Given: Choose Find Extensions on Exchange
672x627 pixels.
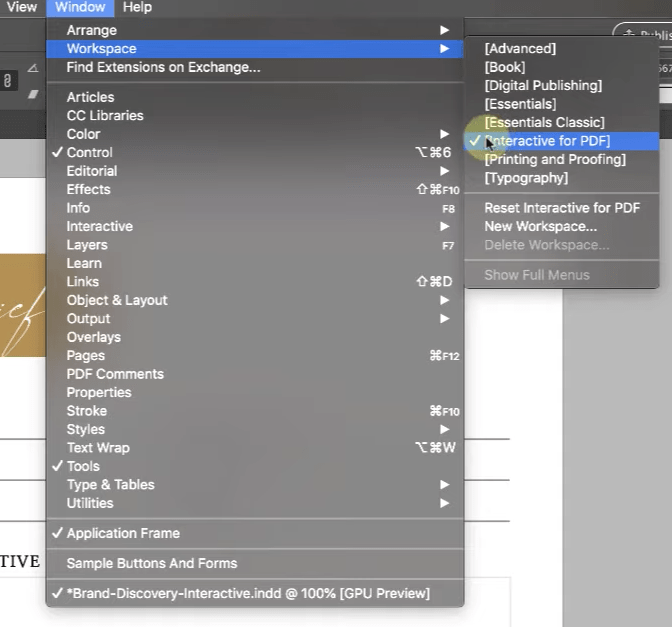Looking at the screenshot, I should coord(255,67).
